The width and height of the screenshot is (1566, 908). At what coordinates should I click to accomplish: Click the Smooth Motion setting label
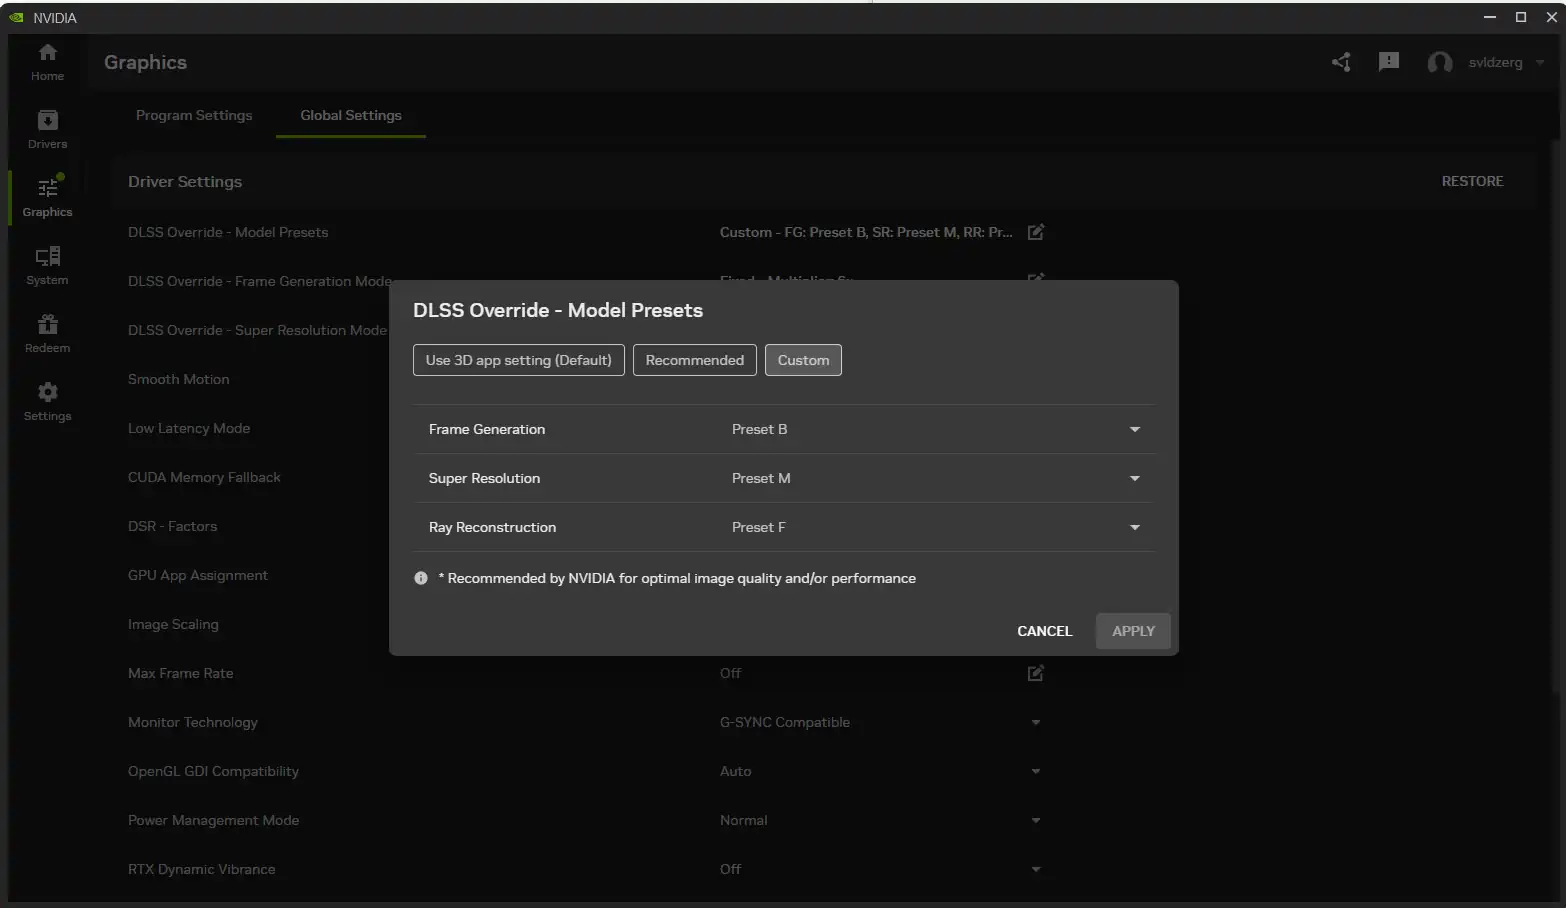pyautogui.click(x=179, y=379)
